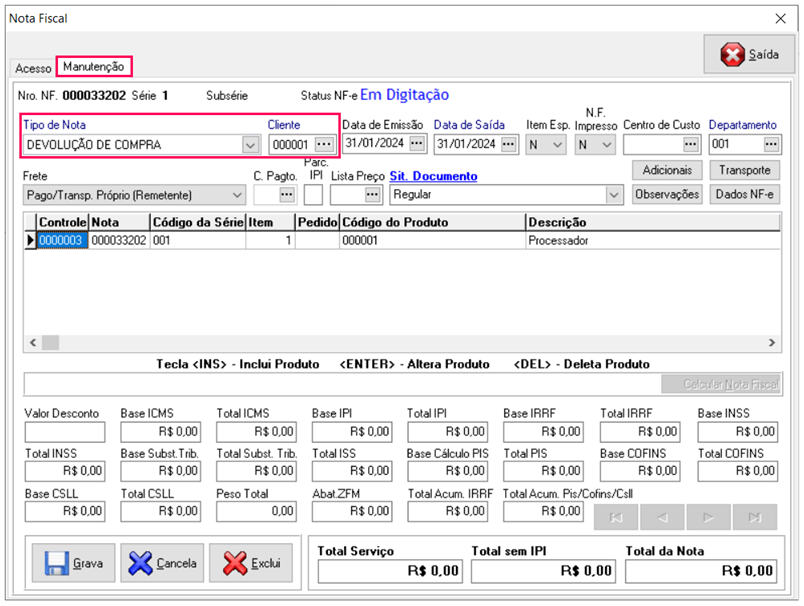This screenshot has height=606, width=804.
Task: Save the invoice with the Grava button
Action: click(73, 563)
